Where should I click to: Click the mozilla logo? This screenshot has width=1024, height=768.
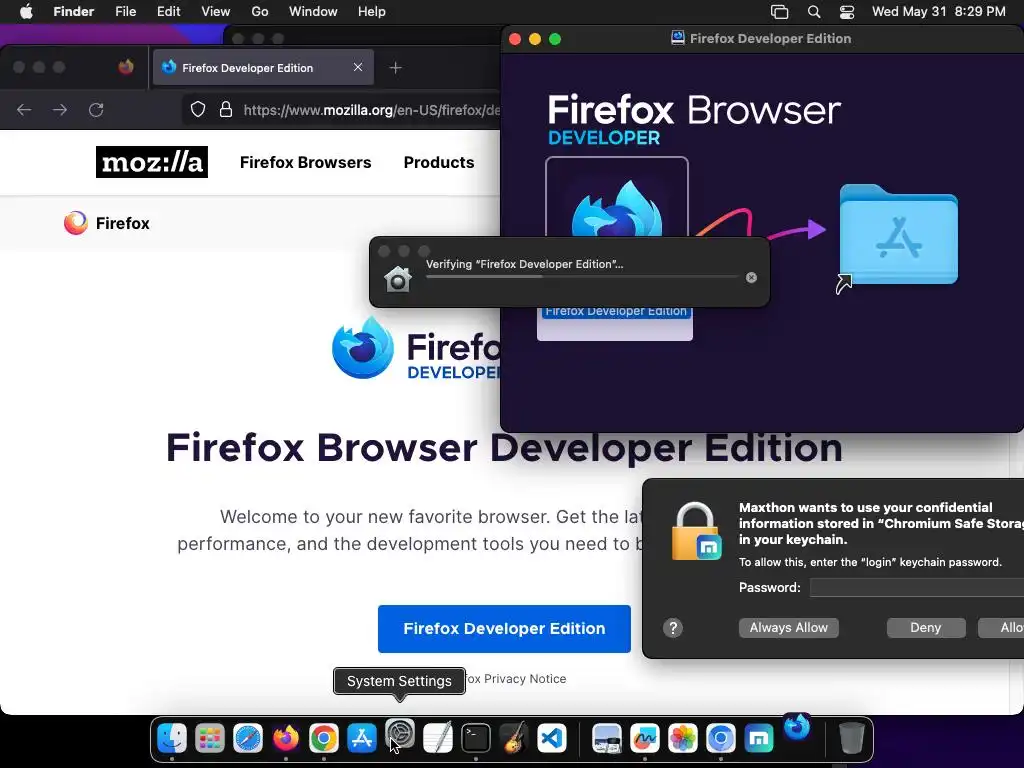point(152,162)
